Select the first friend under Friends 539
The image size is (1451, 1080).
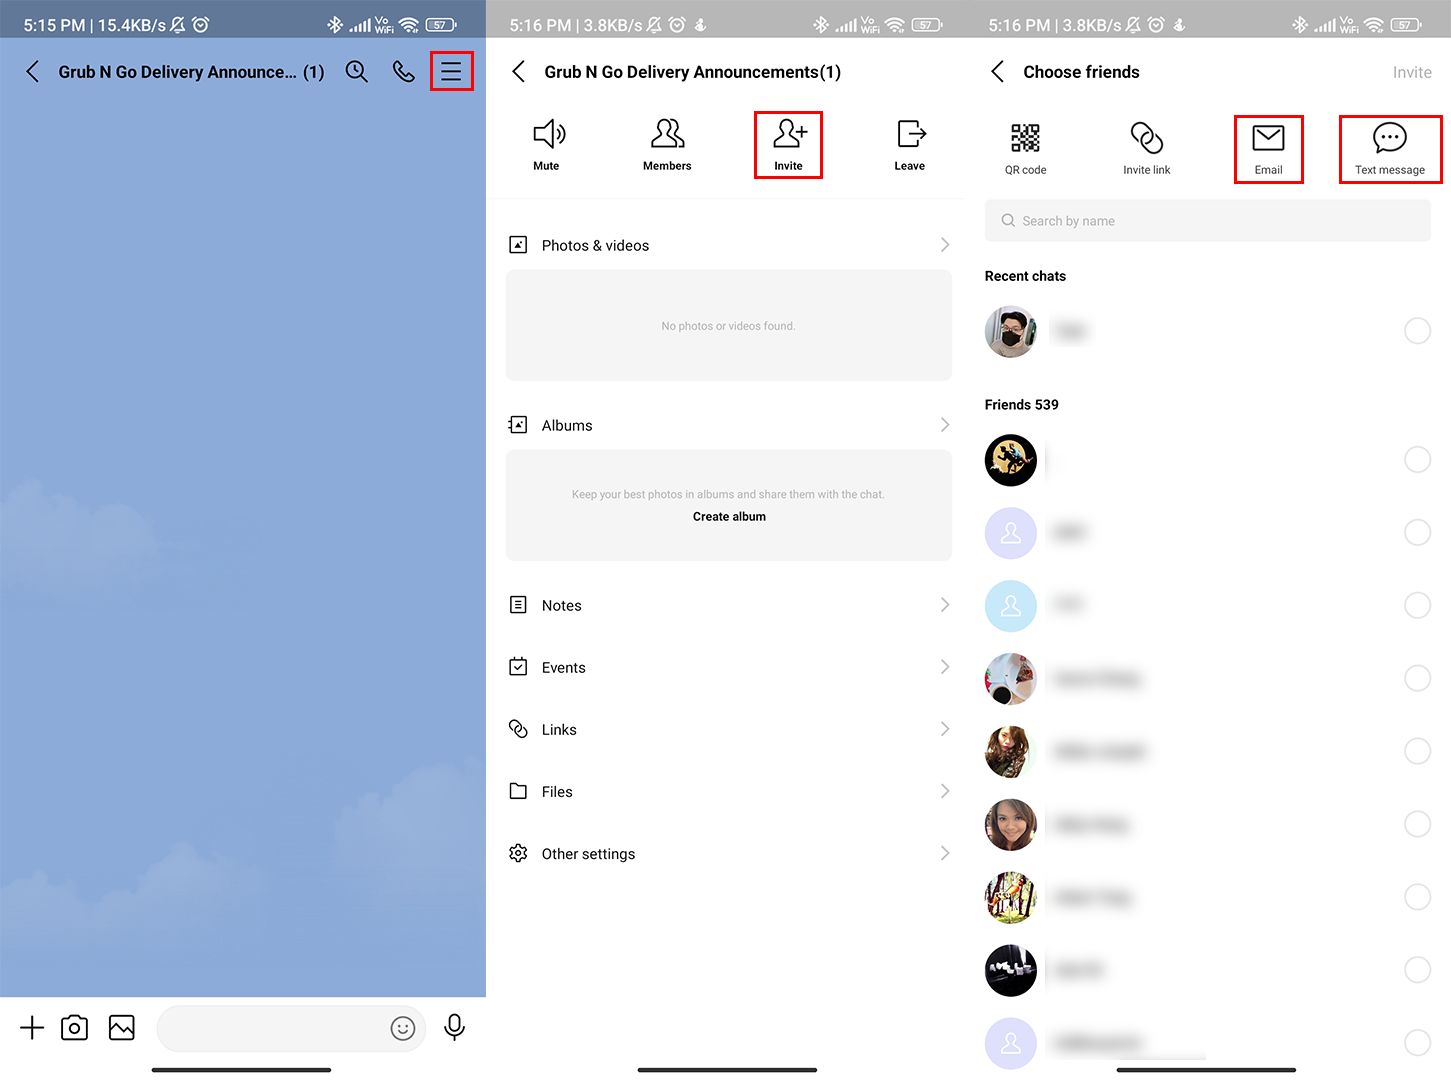(x=1417, y=459)
